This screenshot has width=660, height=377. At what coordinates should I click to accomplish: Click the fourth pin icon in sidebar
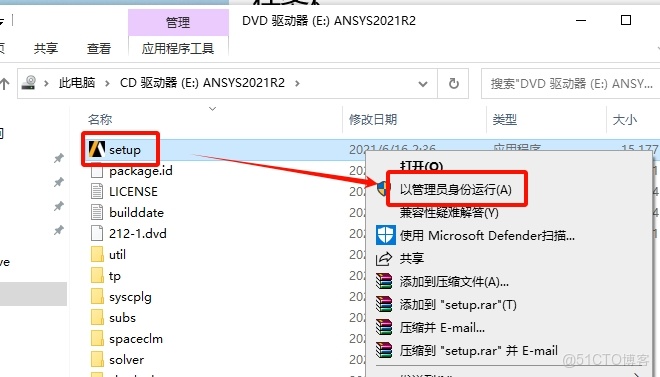point(59,230)
